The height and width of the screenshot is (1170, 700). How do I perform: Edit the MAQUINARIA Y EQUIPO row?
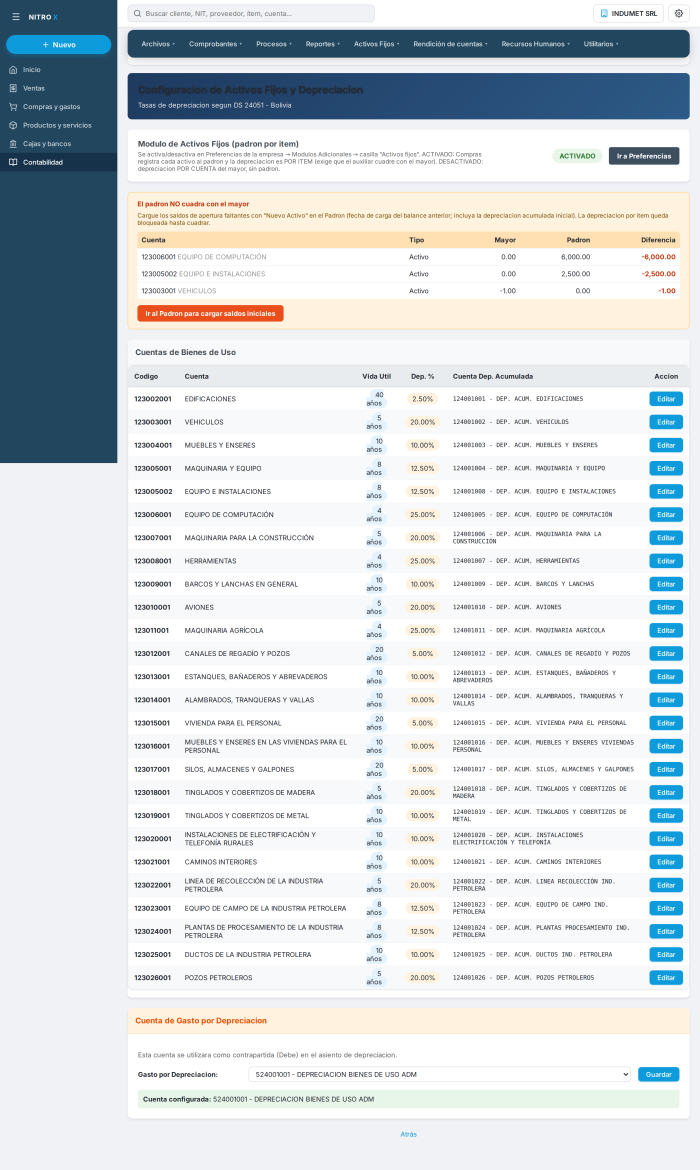tap(666, 469)
